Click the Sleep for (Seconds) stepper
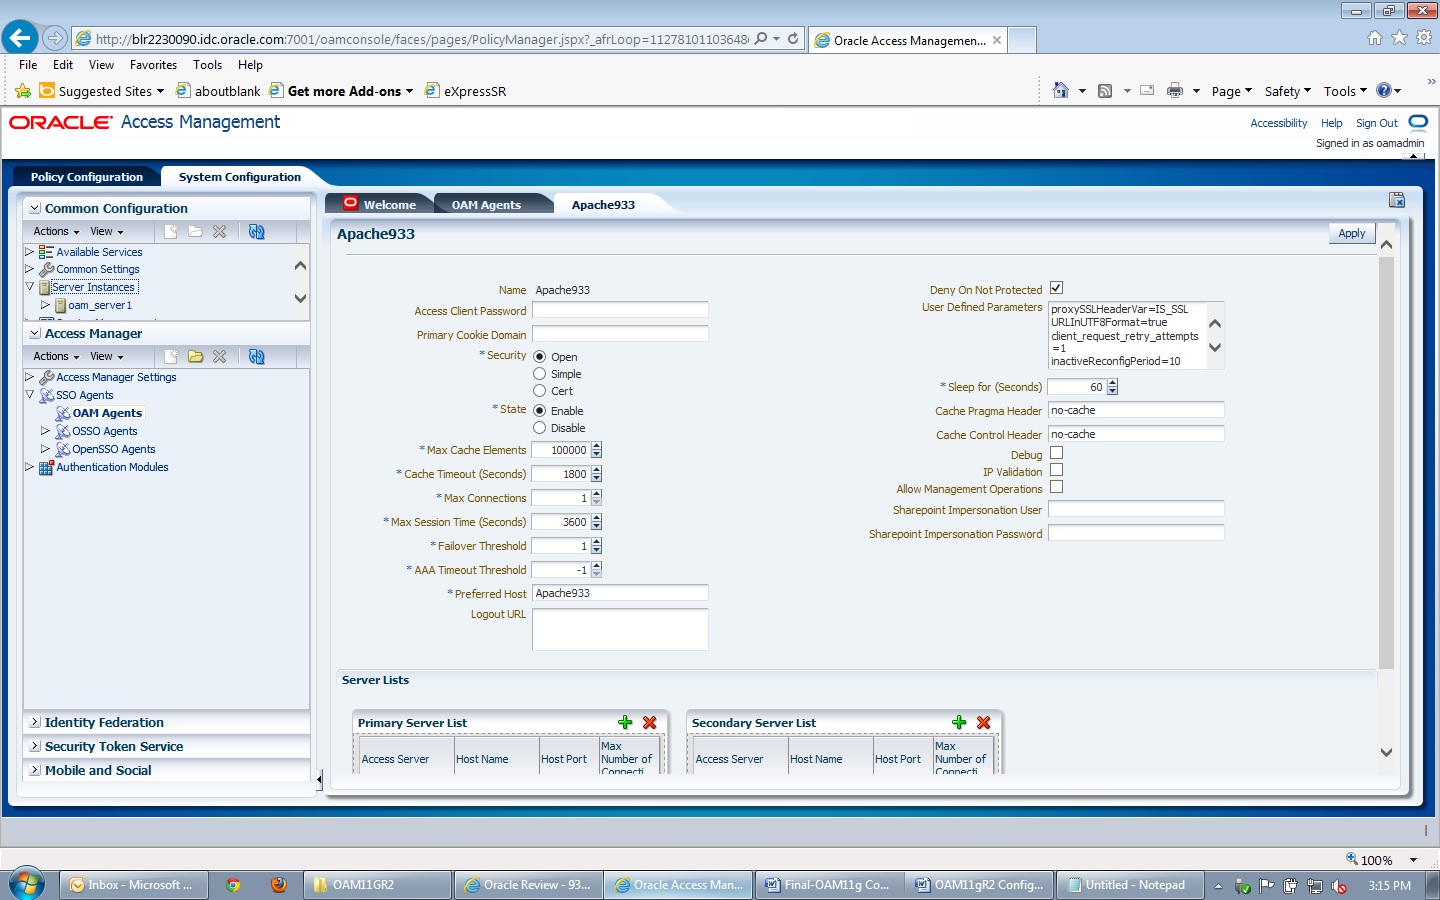 [x=1113, y=387]
